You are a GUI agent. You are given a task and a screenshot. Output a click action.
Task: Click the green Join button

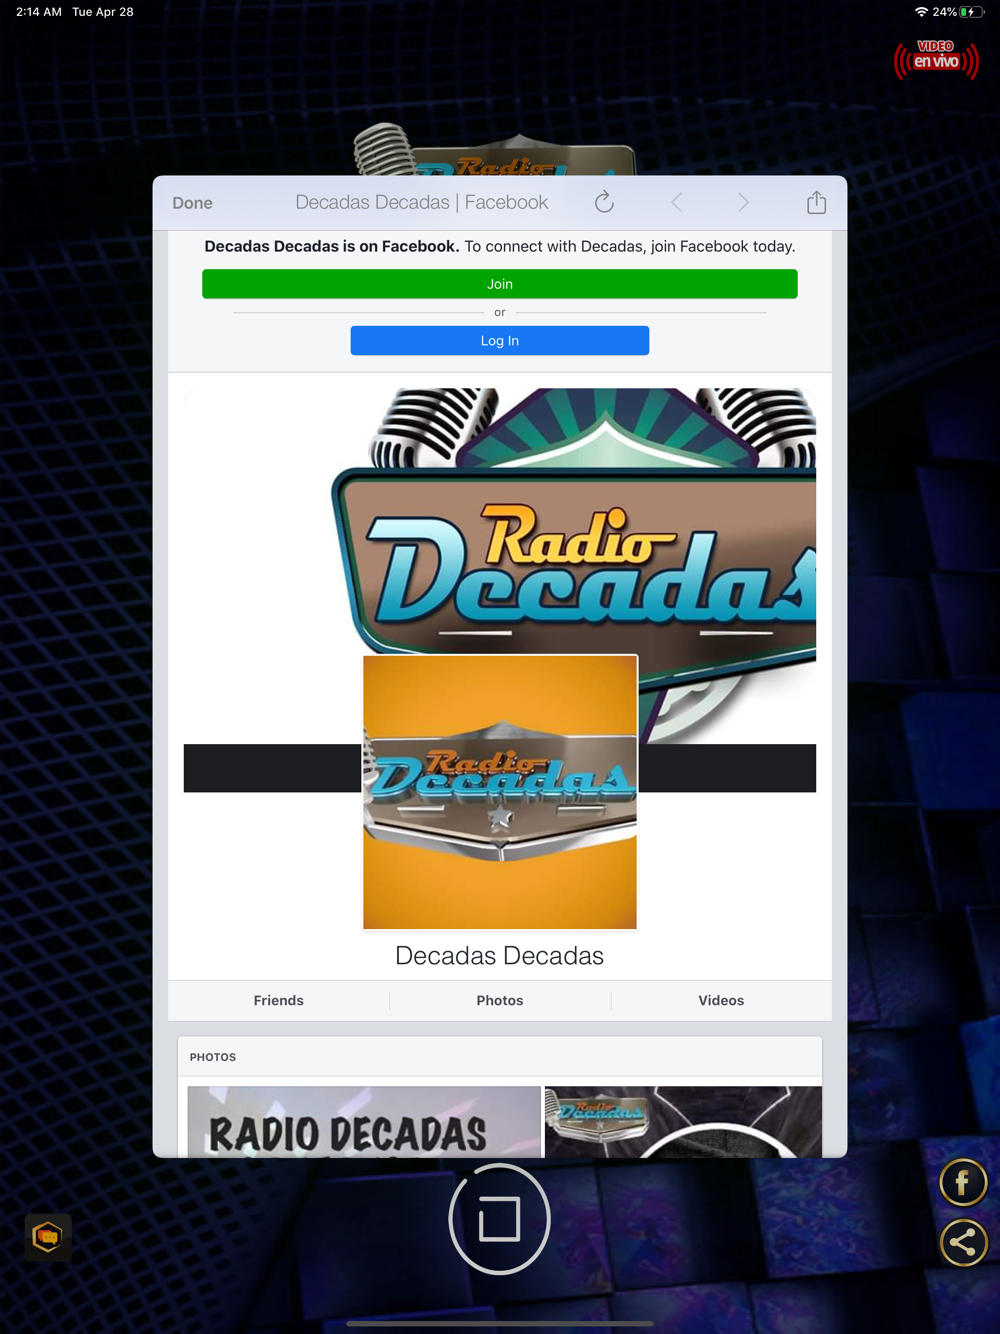click(x=500, y=284)
